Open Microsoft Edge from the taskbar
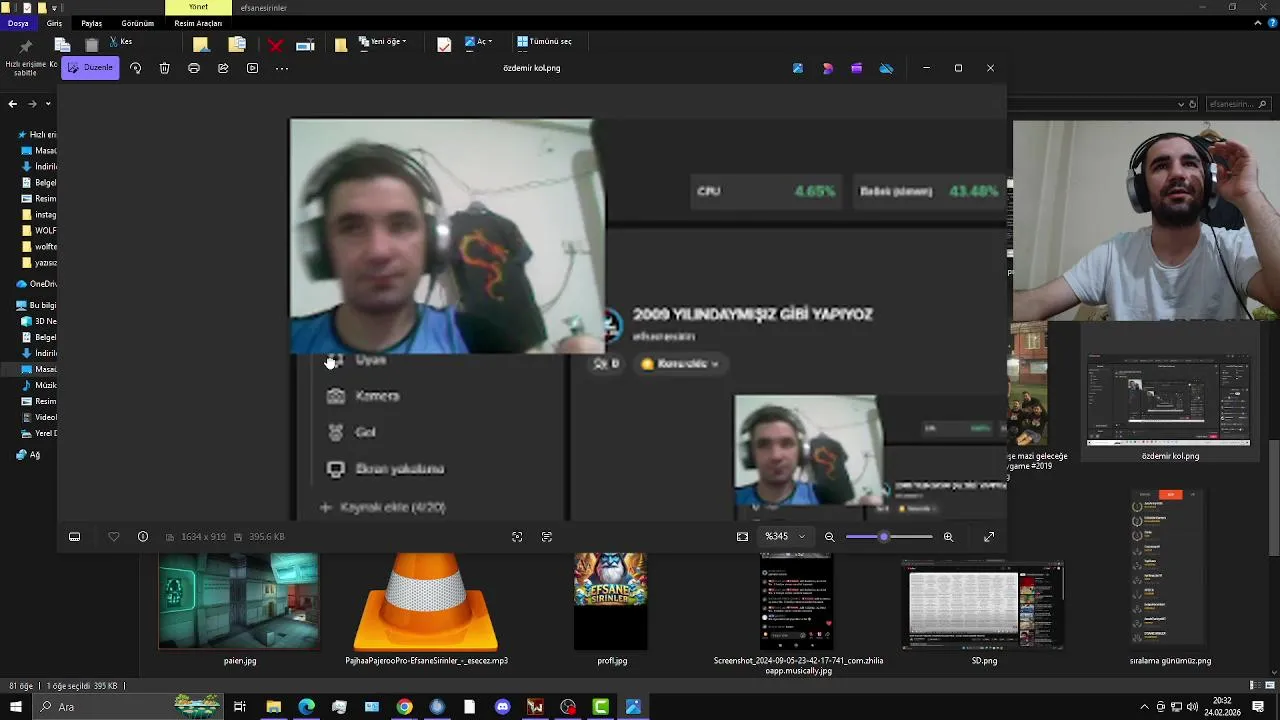 point(306,707)
